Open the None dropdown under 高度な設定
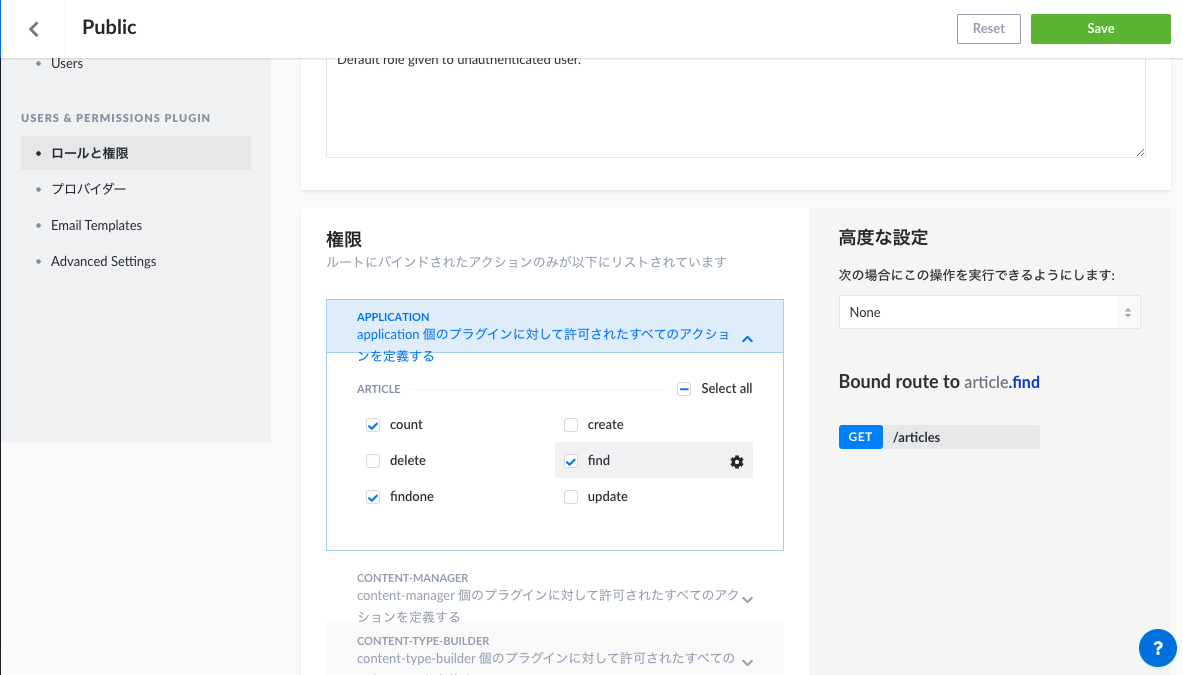1183x675 pixels. pos(988,312)
